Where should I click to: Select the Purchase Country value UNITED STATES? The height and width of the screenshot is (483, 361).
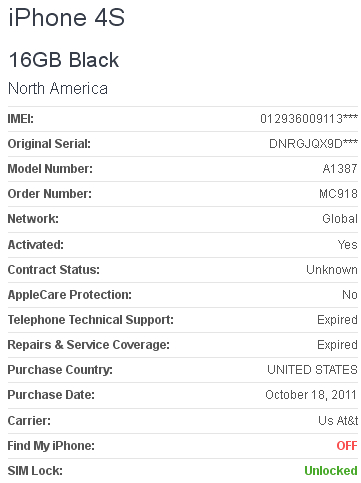[312, 370]
